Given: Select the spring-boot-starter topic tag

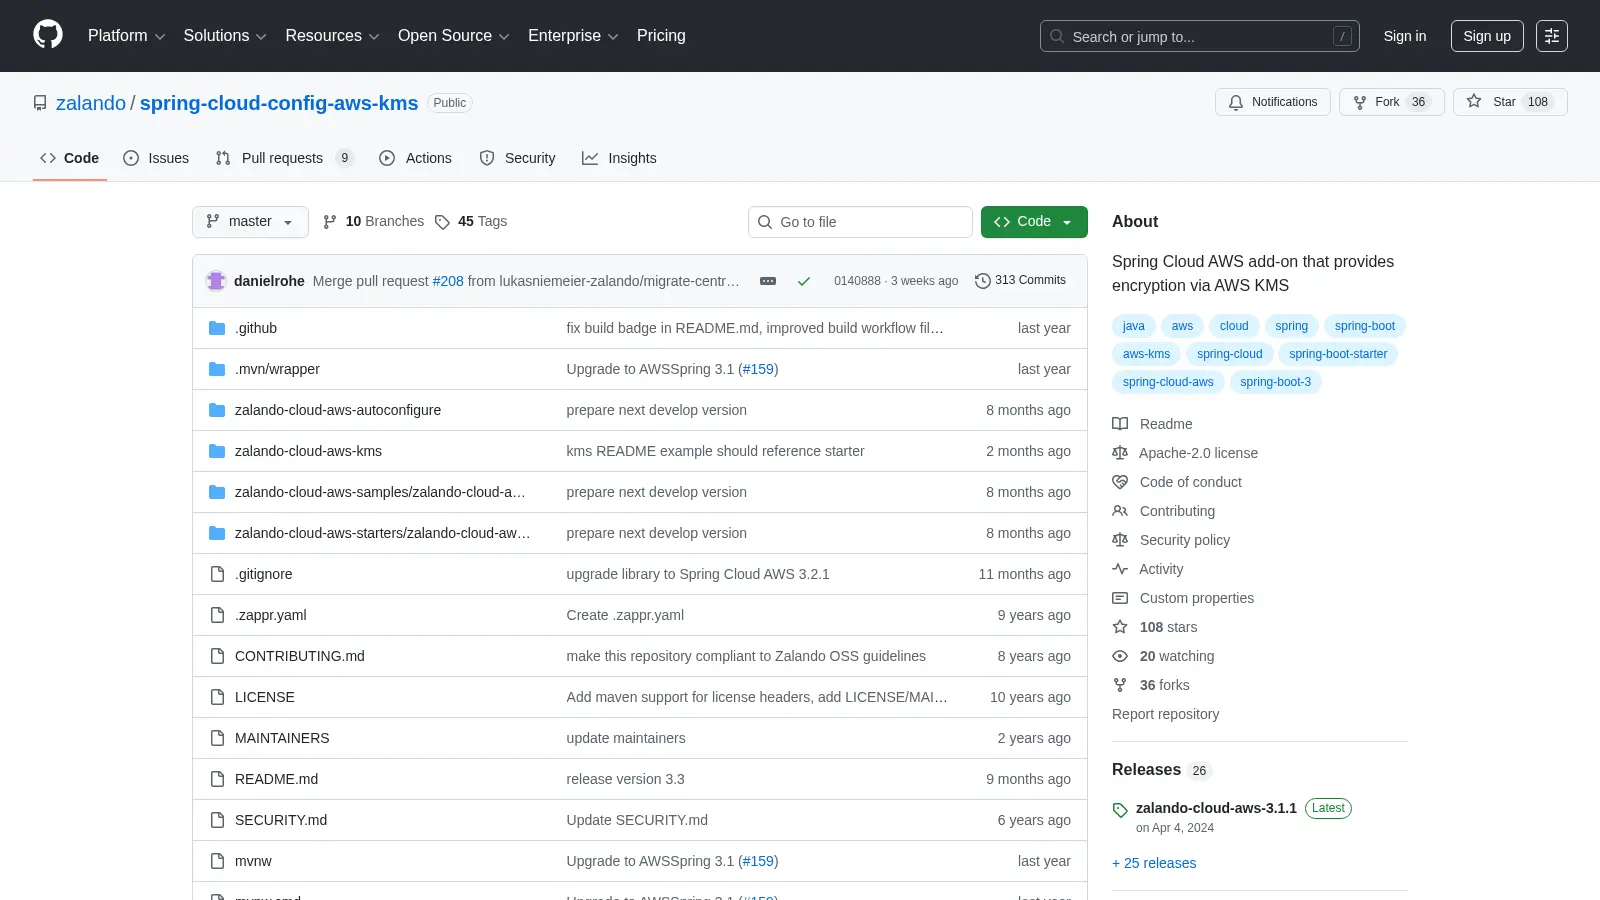Looking at the screenshot, I should (x=1338, y=354).
